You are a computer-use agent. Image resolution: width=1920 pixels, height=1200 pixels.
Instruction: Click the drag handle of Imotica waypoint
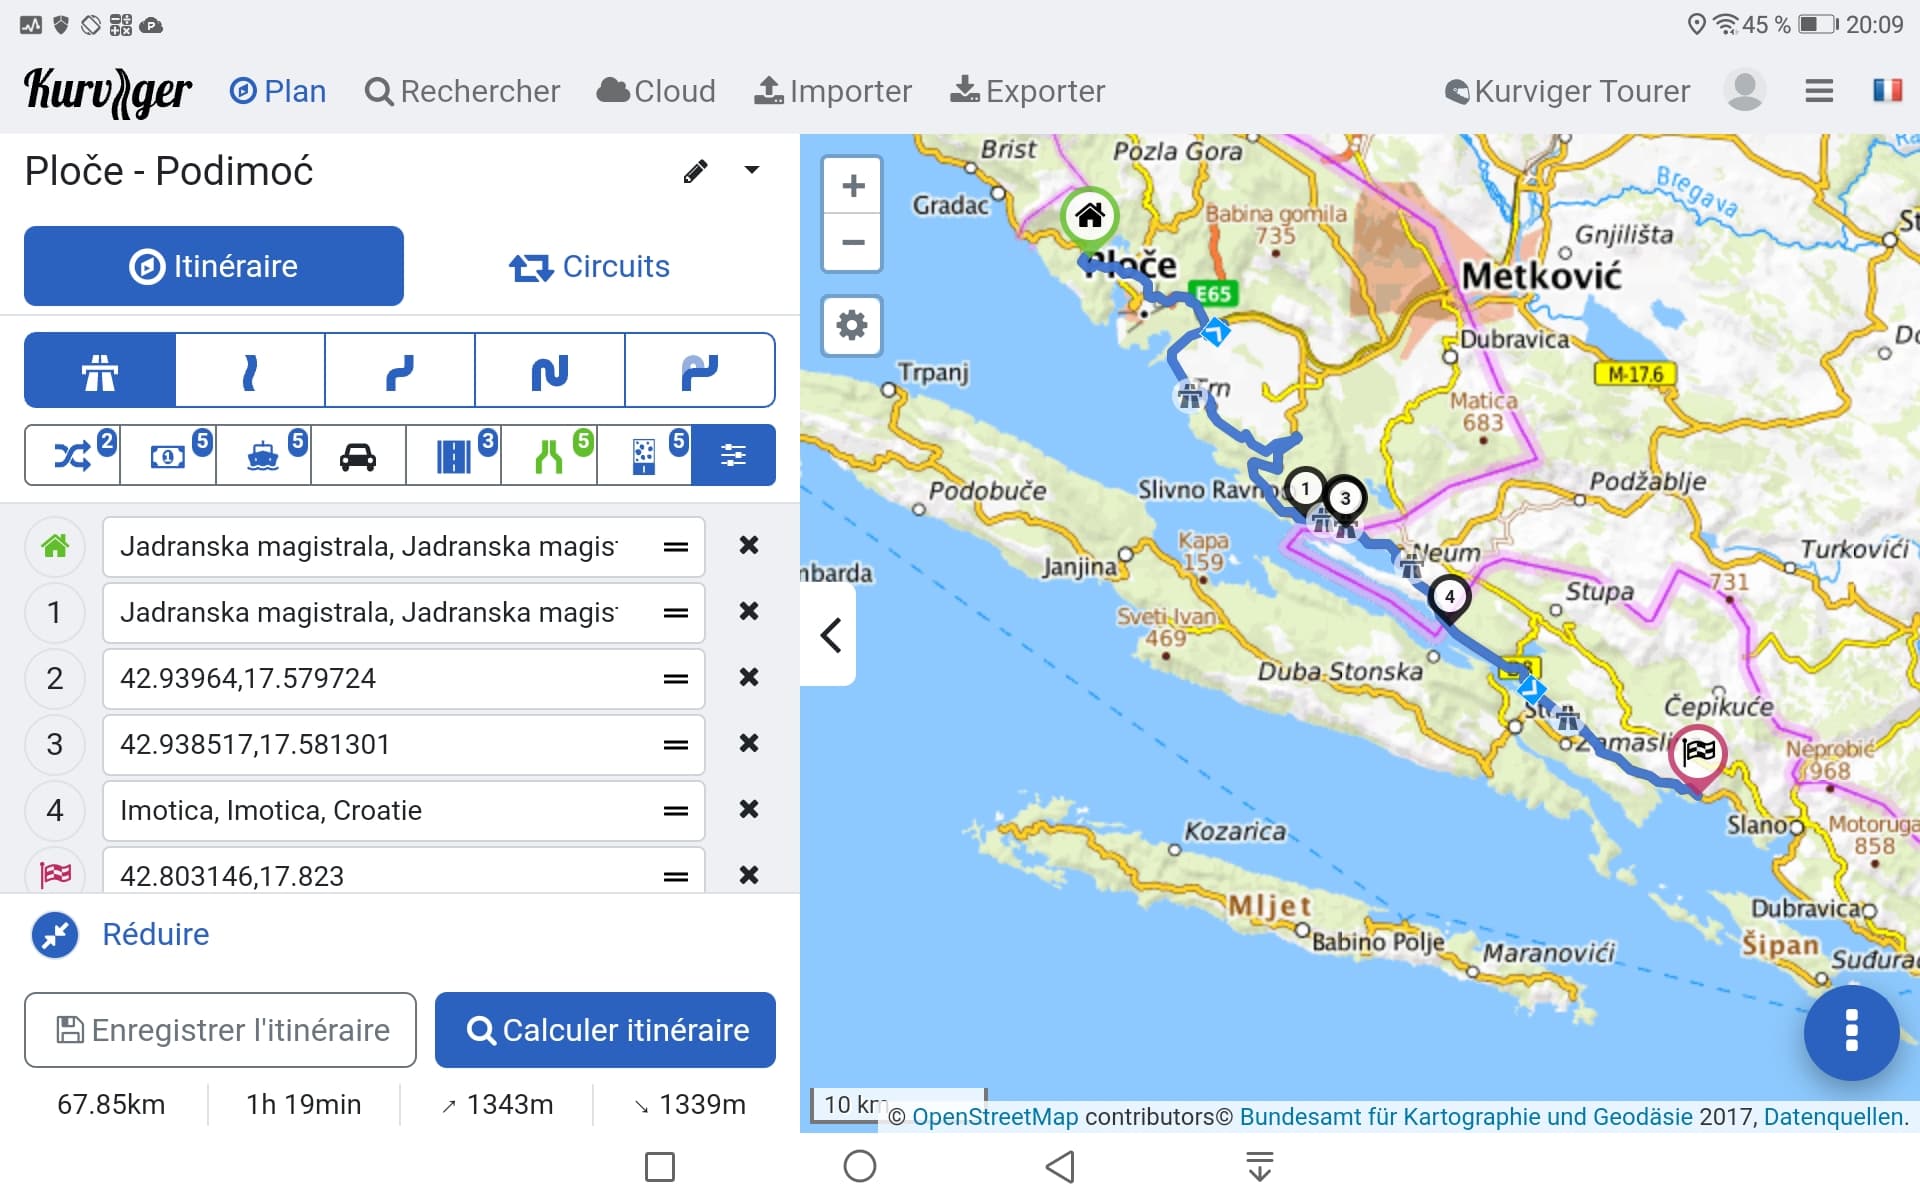tap(676, 811)
